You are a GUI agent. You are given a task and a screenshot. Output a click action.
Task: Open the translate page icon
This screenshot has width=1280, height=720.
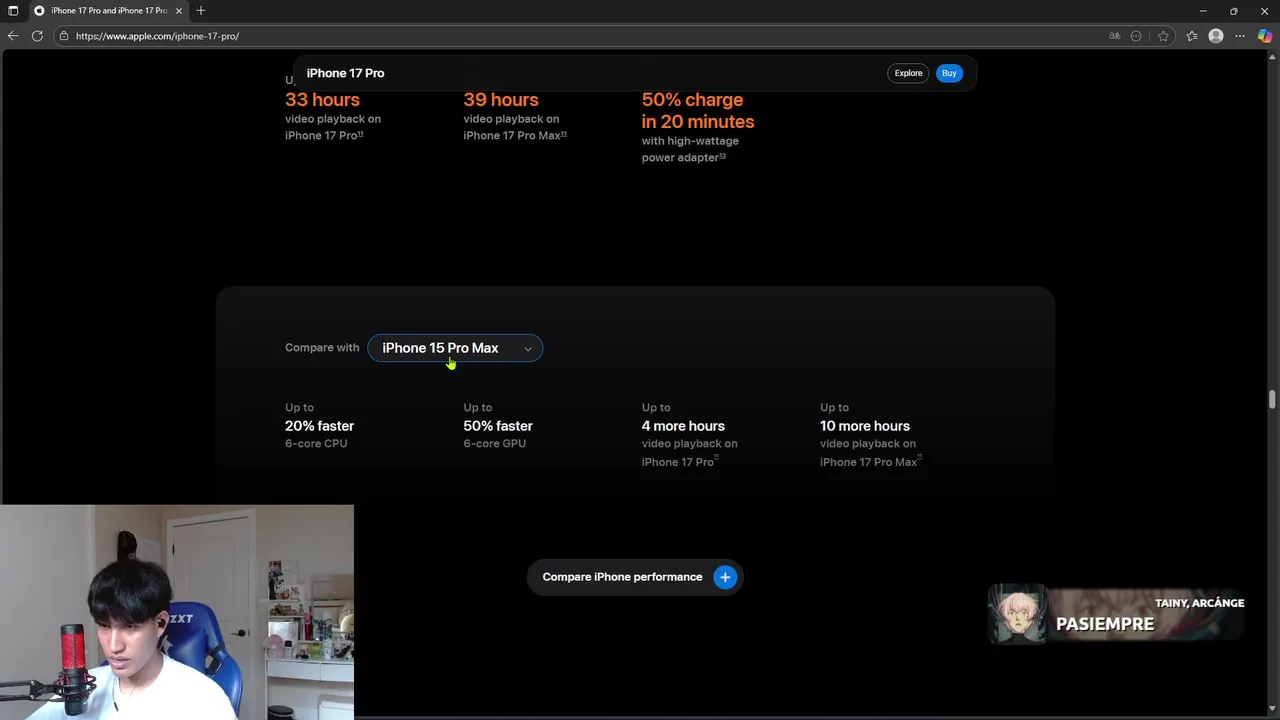tap(1115, 36)
